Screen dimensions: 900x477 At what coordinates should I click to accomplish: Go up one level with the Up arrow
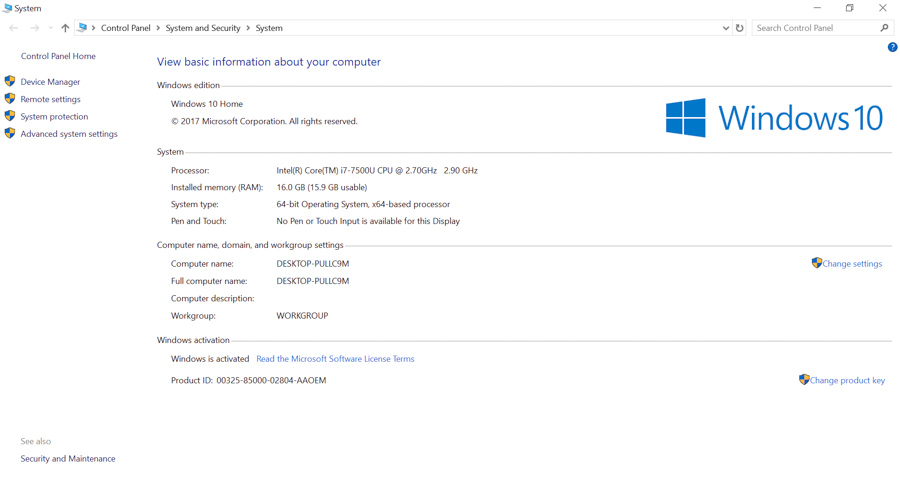65,28
